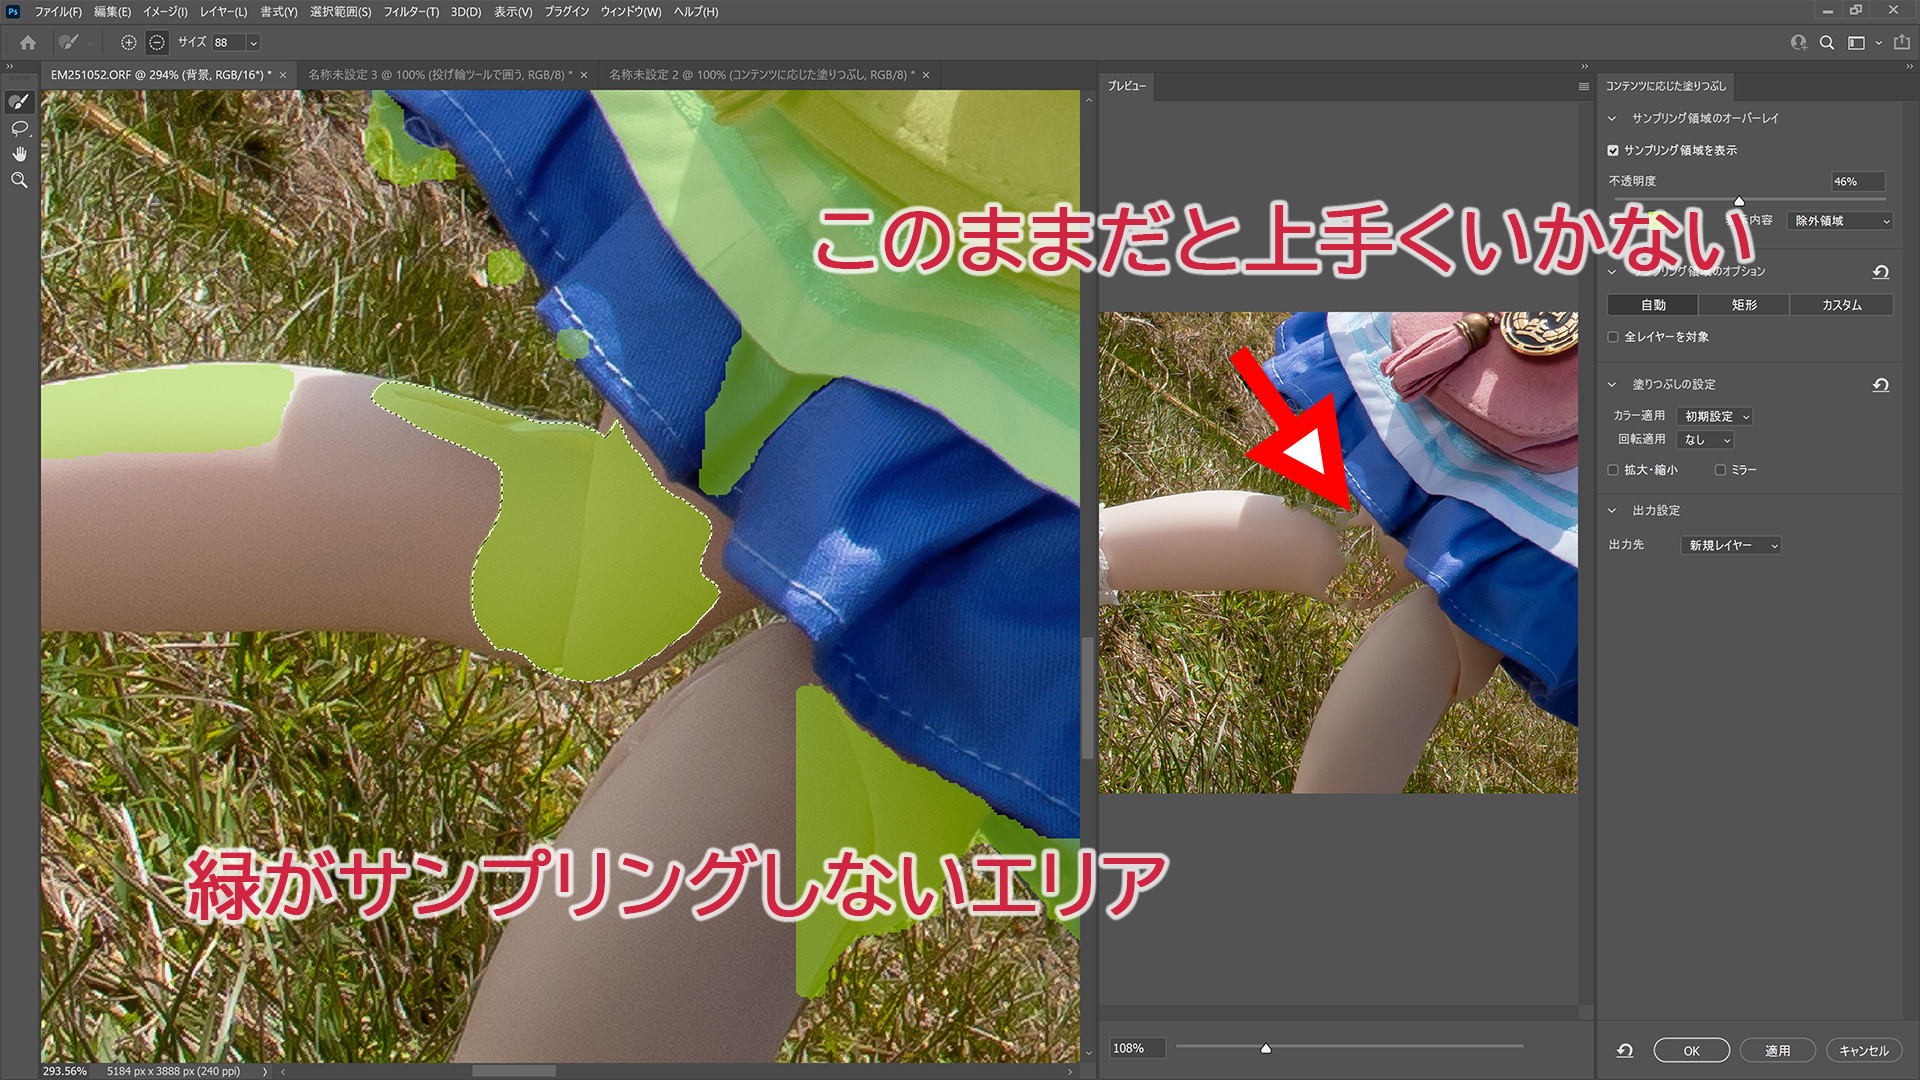Screen dimensions: 1920x1080
Task: Enable the 全レイヤーを対象 checkbox
Action: click(x=1613, y=337)
